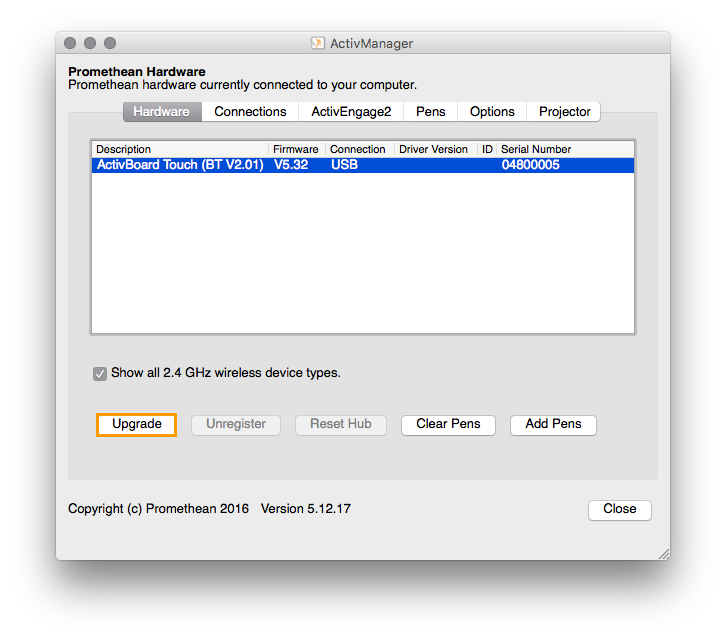Viewport: 726px width, 640px height.
Task: Go to the Options tab
Action: 492,112
